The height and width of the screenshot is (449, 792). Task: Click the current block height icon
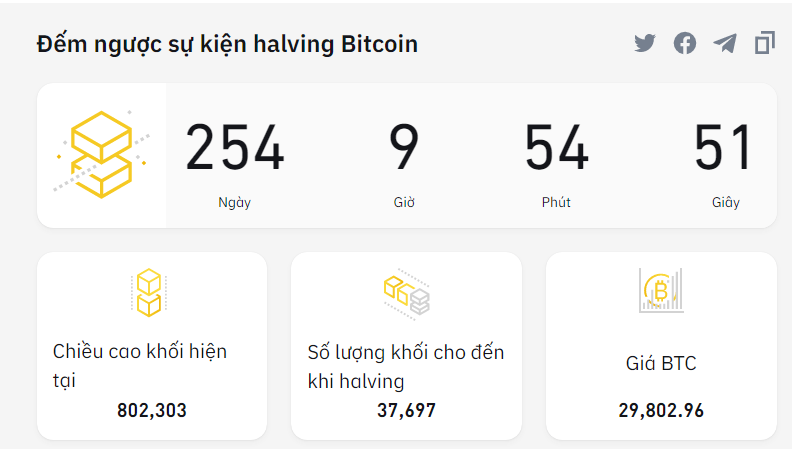(149, 292)
